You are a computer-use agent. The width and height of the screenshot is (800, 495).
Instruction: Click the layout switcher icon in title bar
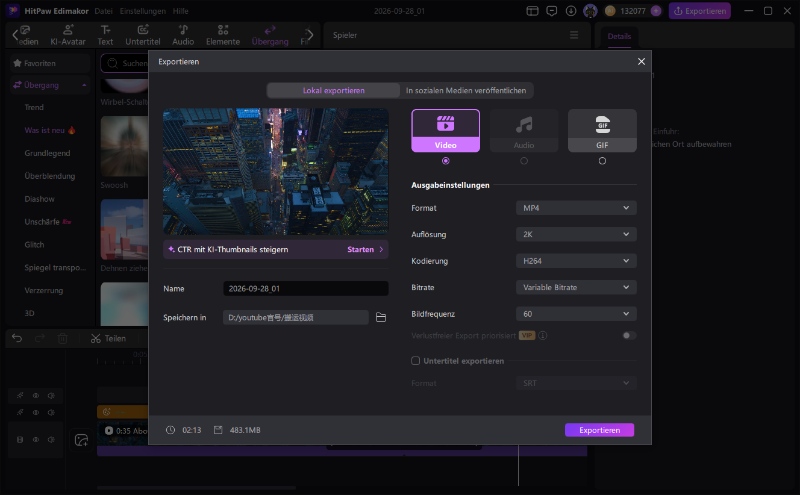[532, 11]
